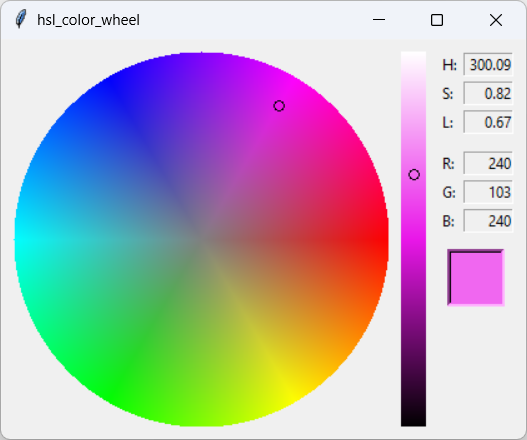Click the 'L:' label
This screenshot has height=440, width=527.
tap(447, 122)
